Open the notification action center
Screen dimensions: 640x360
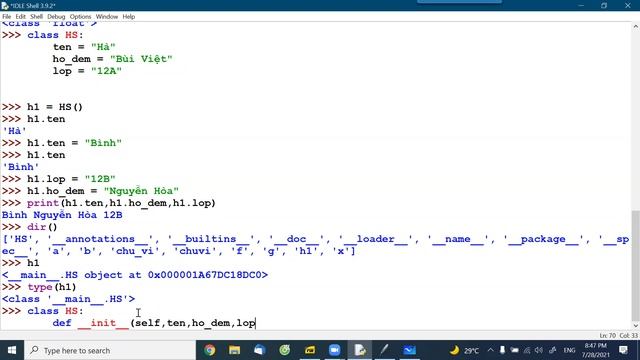(623, 350)
